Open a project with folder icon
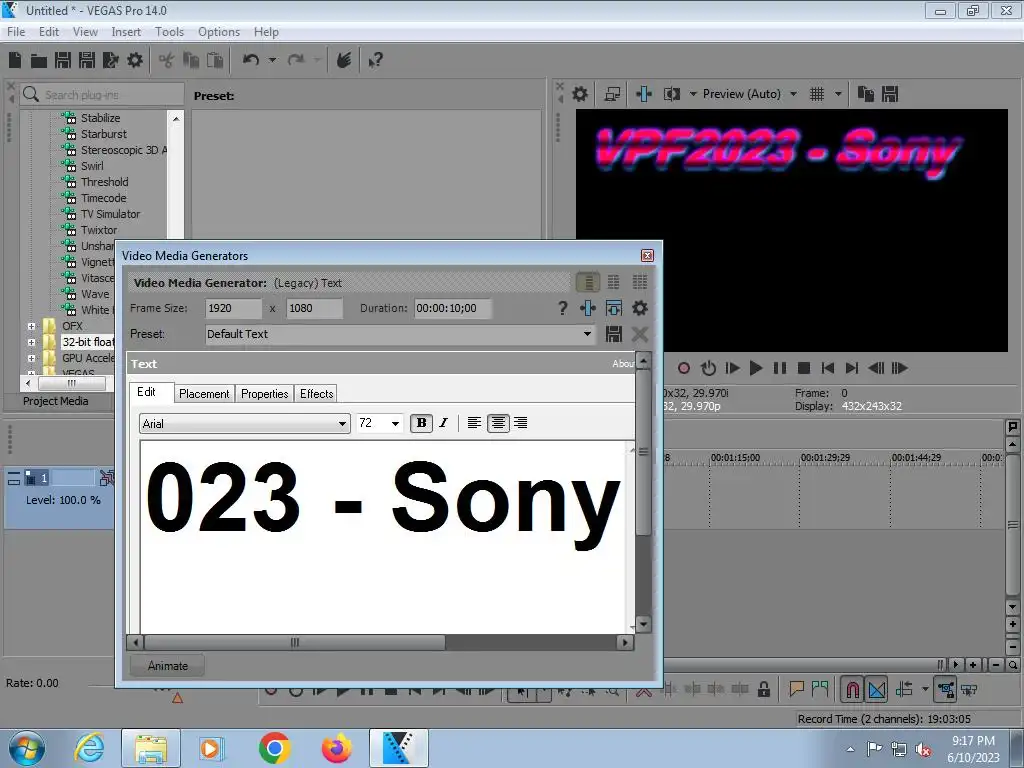The width and height of the screenshot is (1024, 768). tap(39, 61)
